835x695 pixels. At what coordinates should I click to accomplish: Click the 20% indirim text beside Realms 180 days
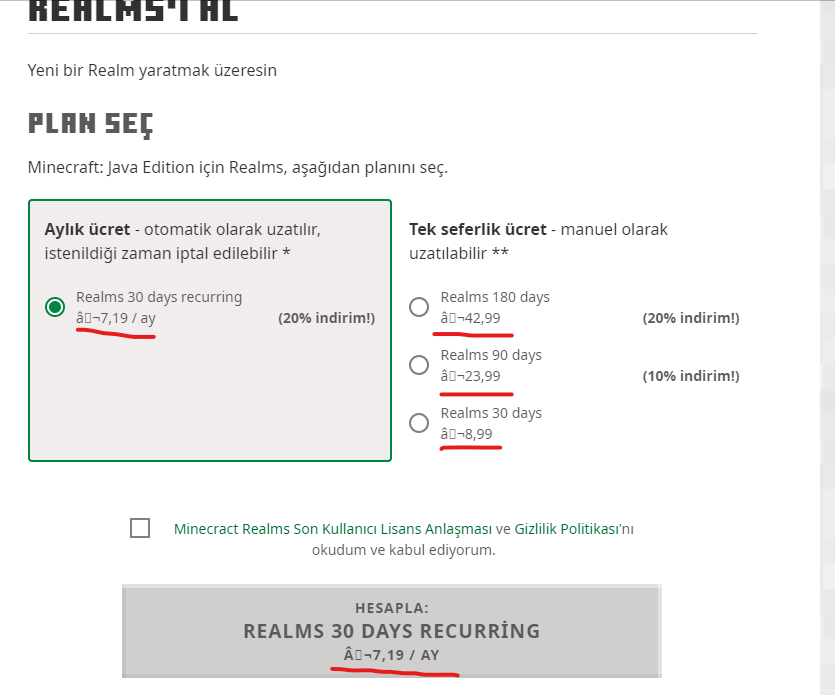690,318
